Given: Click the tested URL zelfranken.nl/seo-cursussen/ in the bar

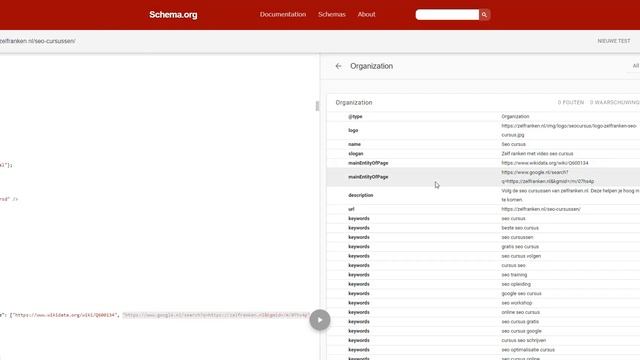Looking at the screenshot, I should point(37,41).
